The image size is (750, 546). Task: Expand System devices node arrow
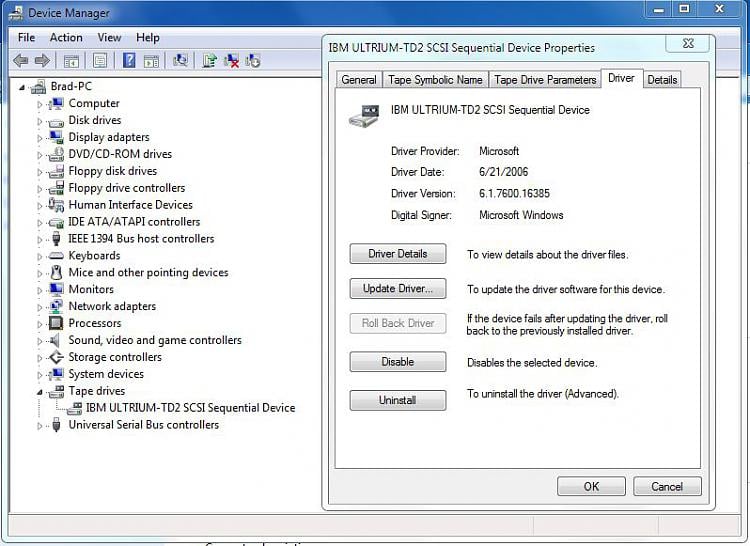pos(40,374)
